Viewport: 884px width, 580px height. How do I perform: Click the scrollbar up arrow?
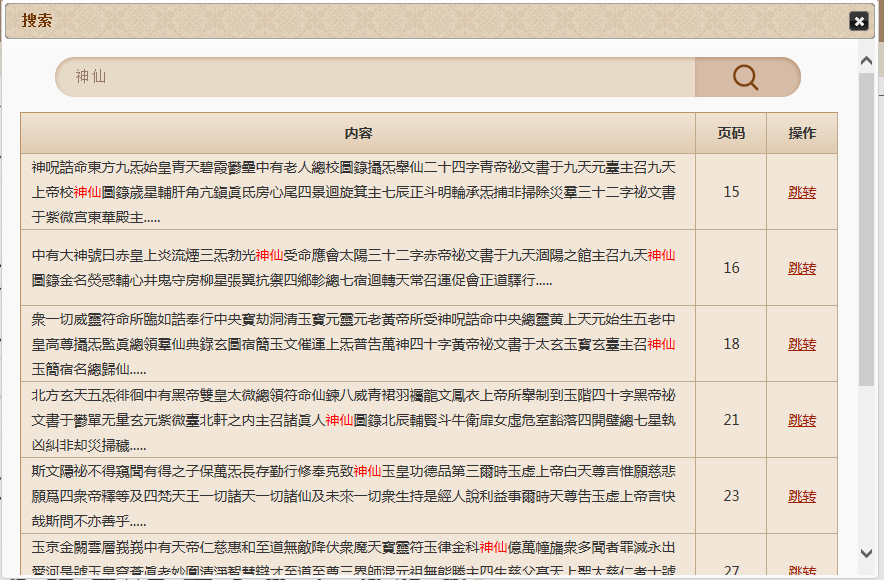[x=866, y=60]
